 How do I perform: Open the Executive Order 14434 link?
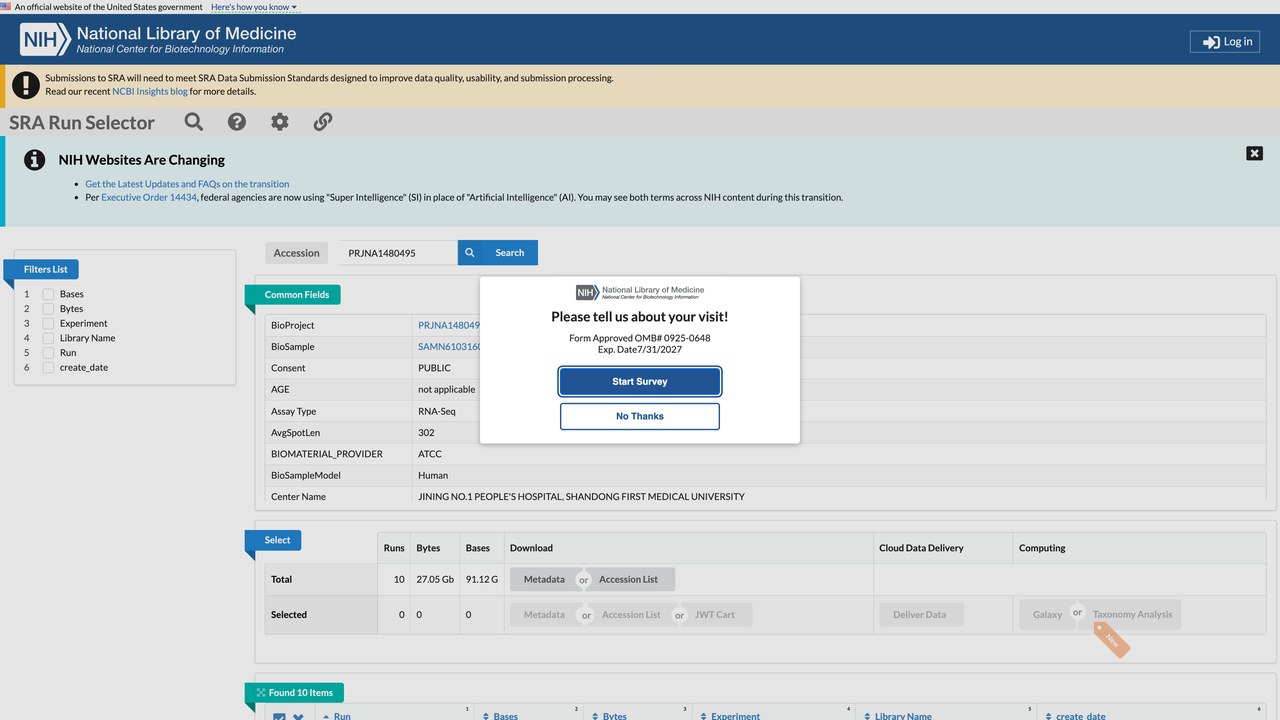tap(149, 197)
